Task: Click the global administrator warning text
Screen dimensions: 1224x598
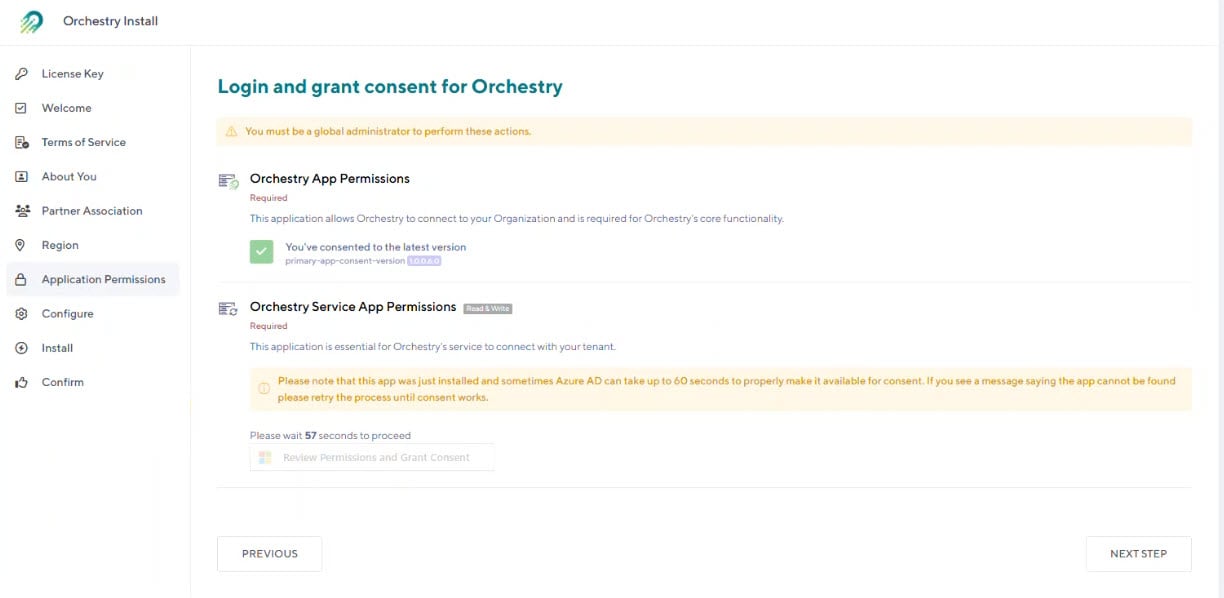Action: click(388, 131)
